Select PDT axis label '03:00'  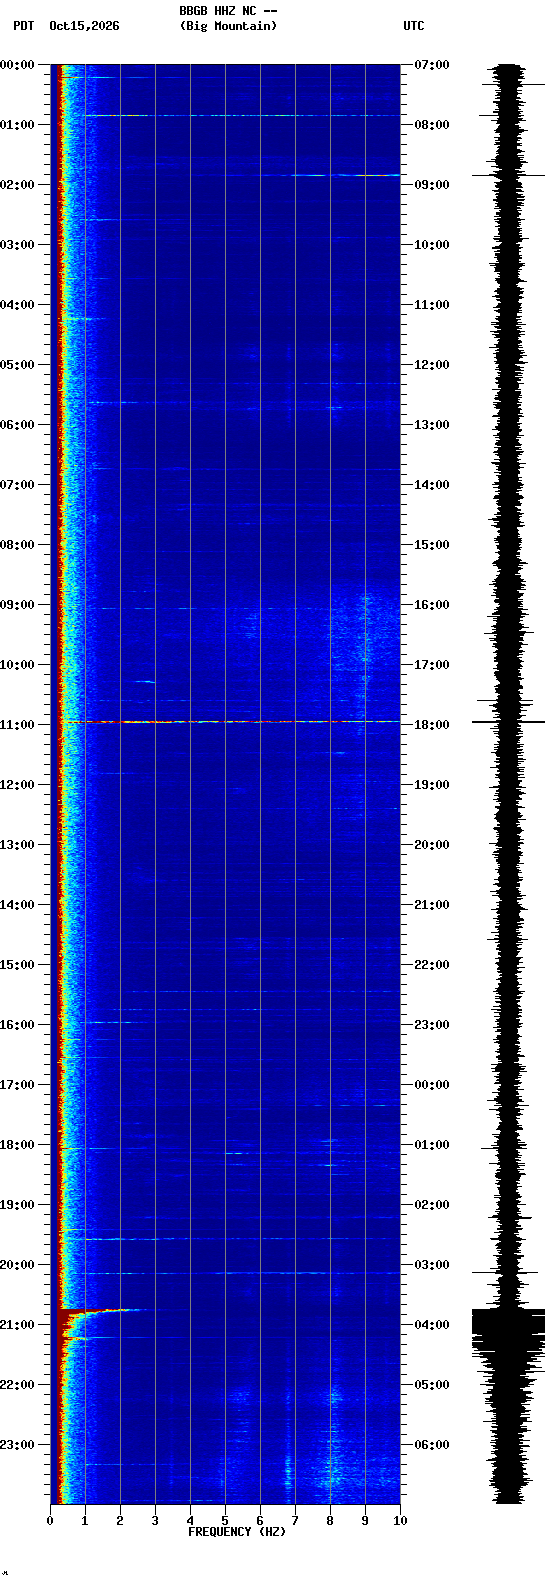point(17,245)
